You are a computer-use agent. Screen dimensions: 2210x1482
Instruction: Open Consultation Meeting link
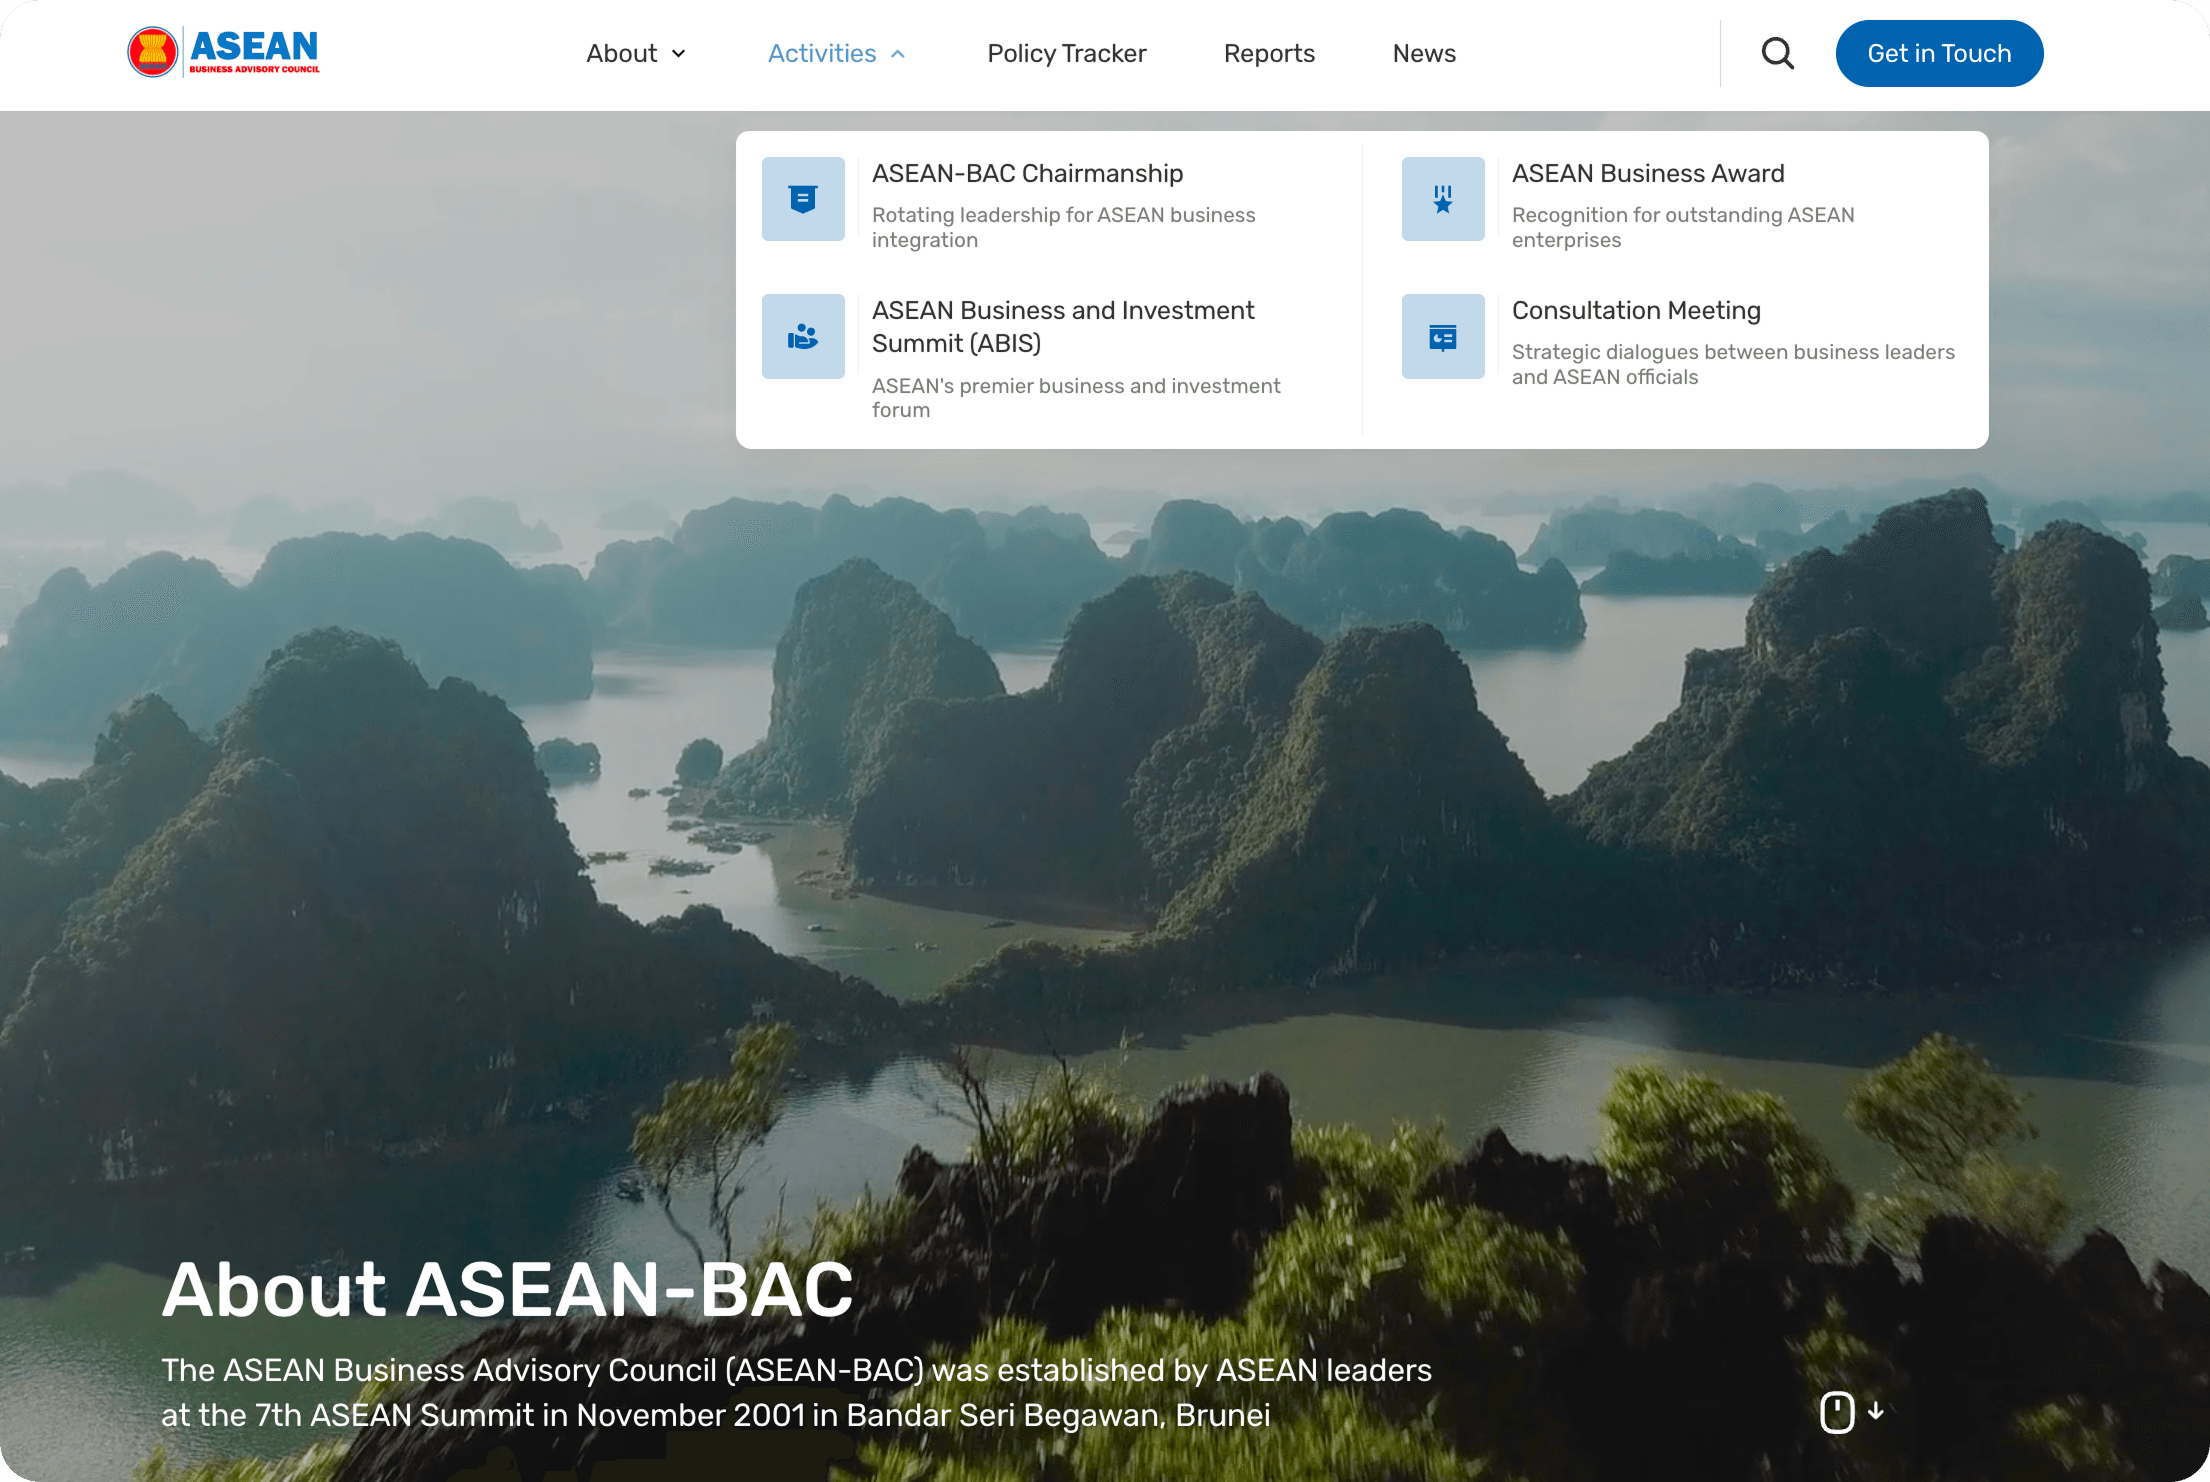(1636, 310)
